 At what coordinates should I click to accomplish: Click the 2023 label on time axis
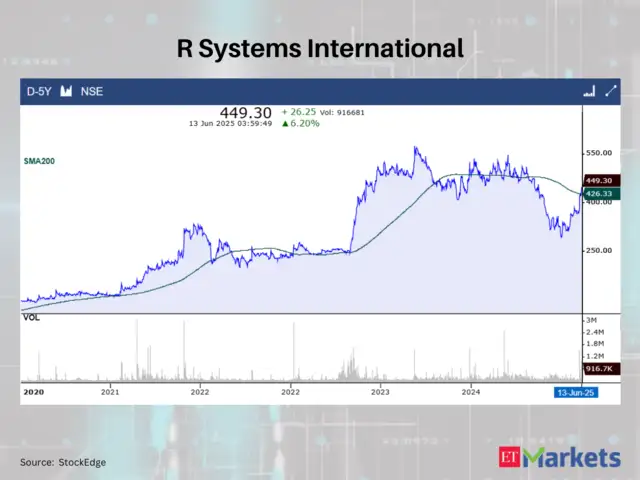tap(380, 392)
